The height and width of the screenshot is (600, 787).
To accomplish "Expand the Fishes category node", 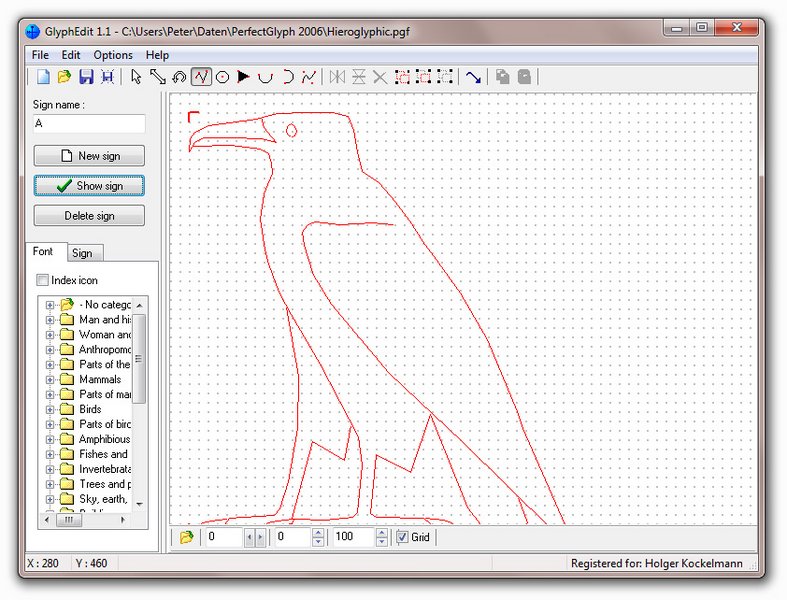I will tap(50, 455).
